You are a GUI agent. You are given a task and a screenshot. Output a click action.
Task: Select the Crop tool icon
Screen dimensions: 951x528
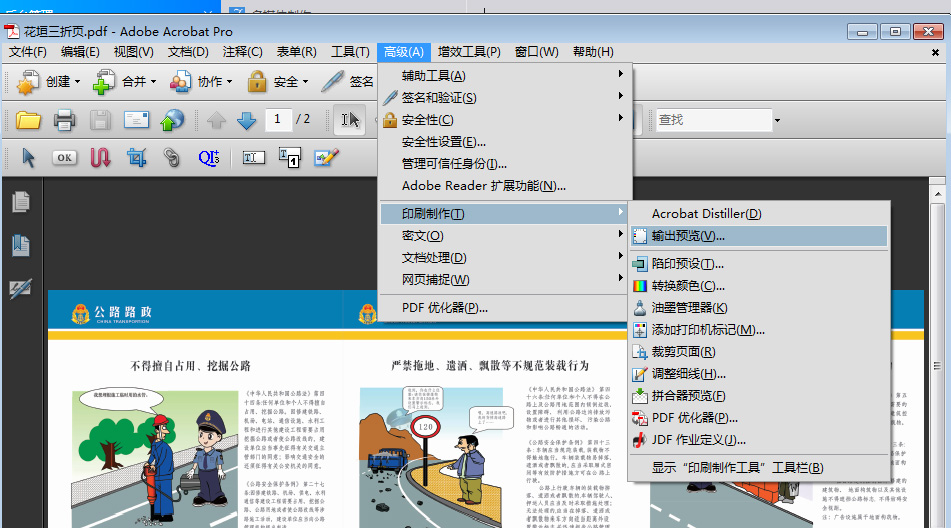(136, 158)
